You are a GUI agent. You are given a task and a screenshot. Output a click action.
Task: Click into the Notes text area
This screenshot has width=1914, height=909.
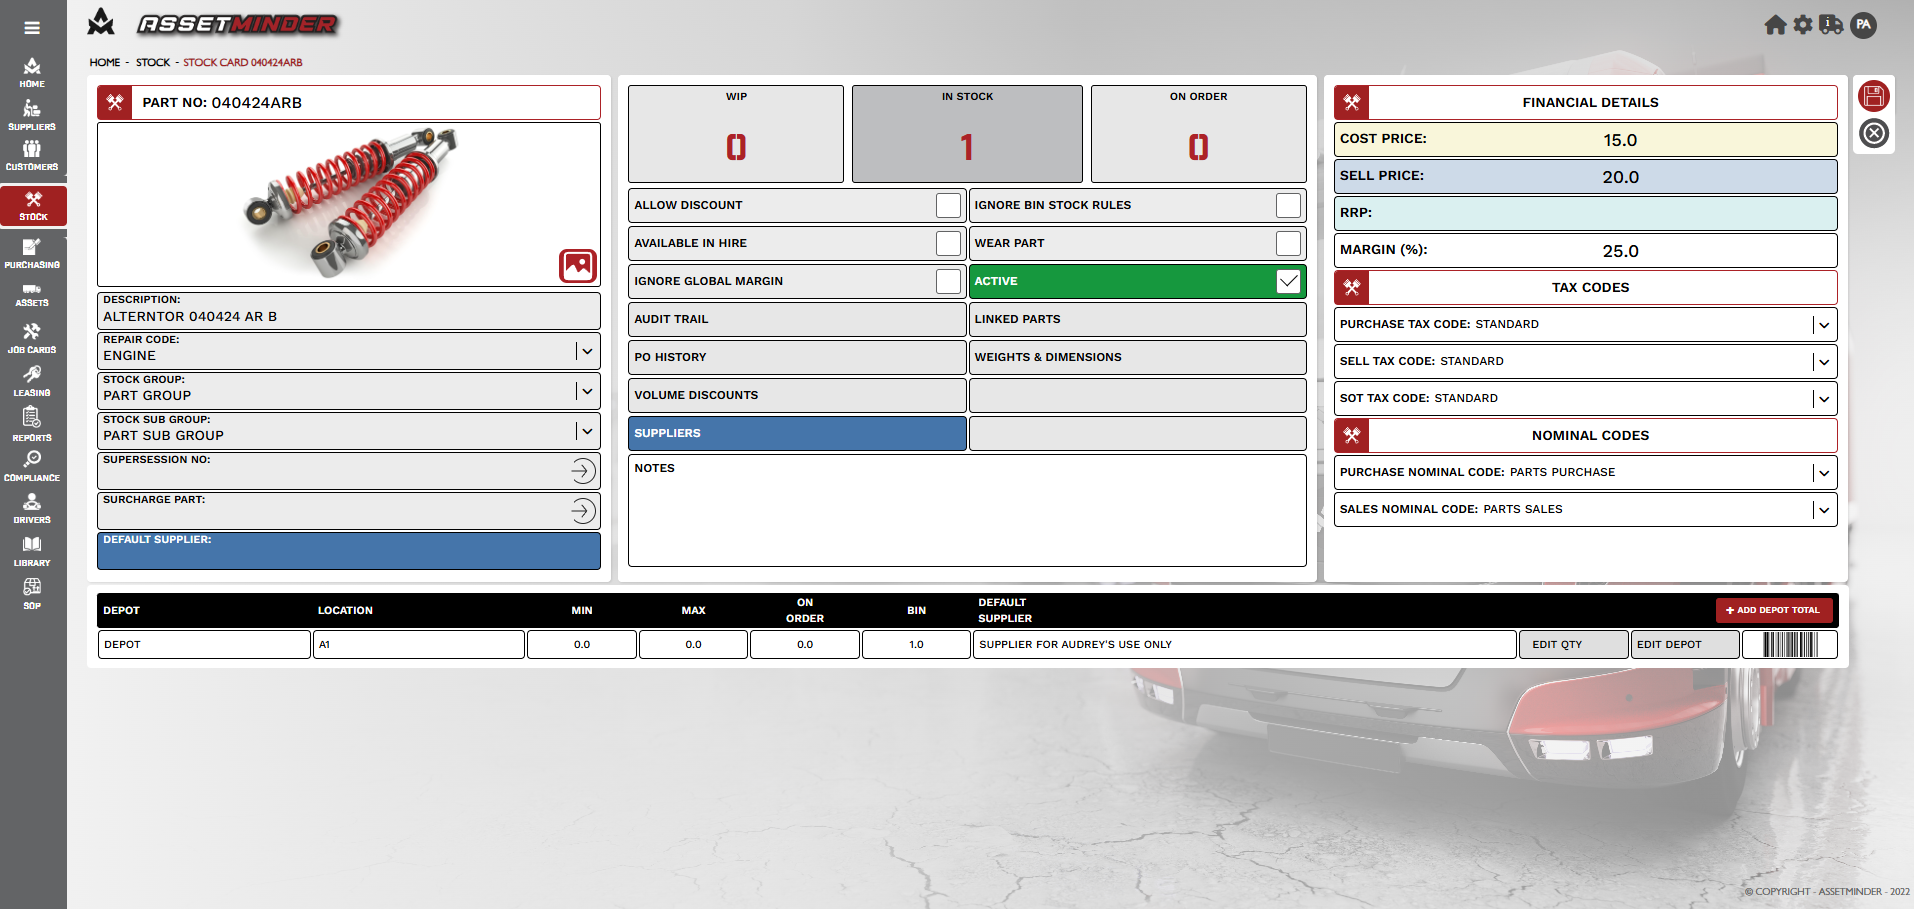tap(966, 515)
